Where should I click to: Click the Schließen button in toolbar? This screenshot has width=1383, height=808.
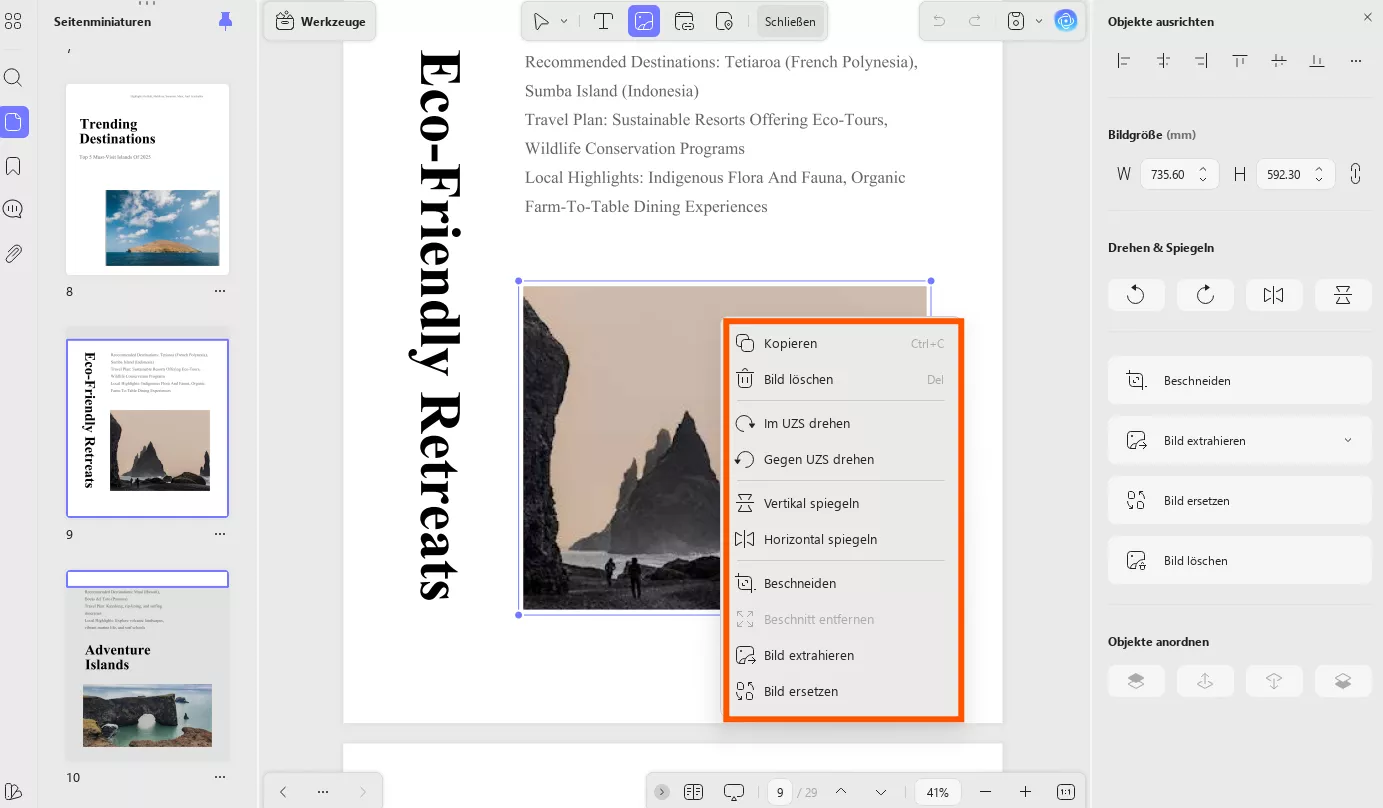(790, 21)
